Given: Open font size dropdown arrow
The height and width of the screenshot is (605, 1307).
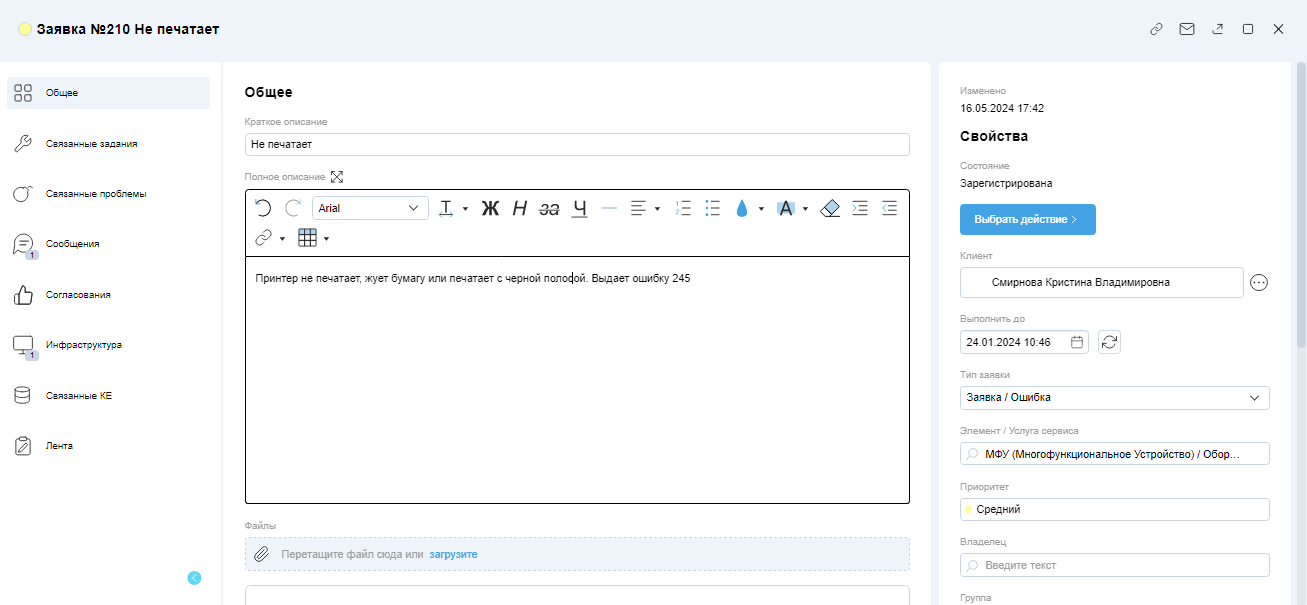Looking at the screenshot, I should [x=465, y=209].
